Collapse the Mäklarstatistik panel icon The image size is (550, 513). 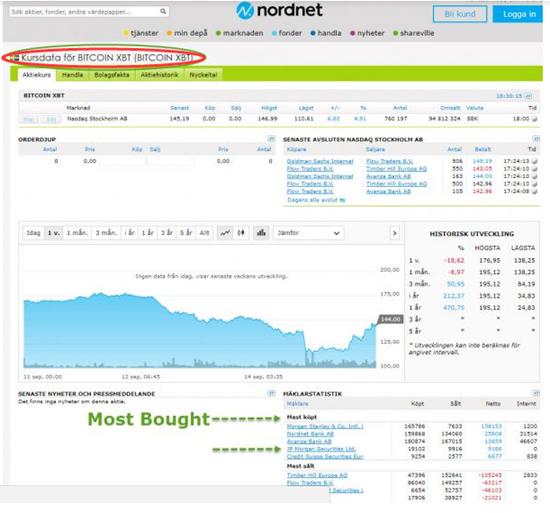click(536, 393)
